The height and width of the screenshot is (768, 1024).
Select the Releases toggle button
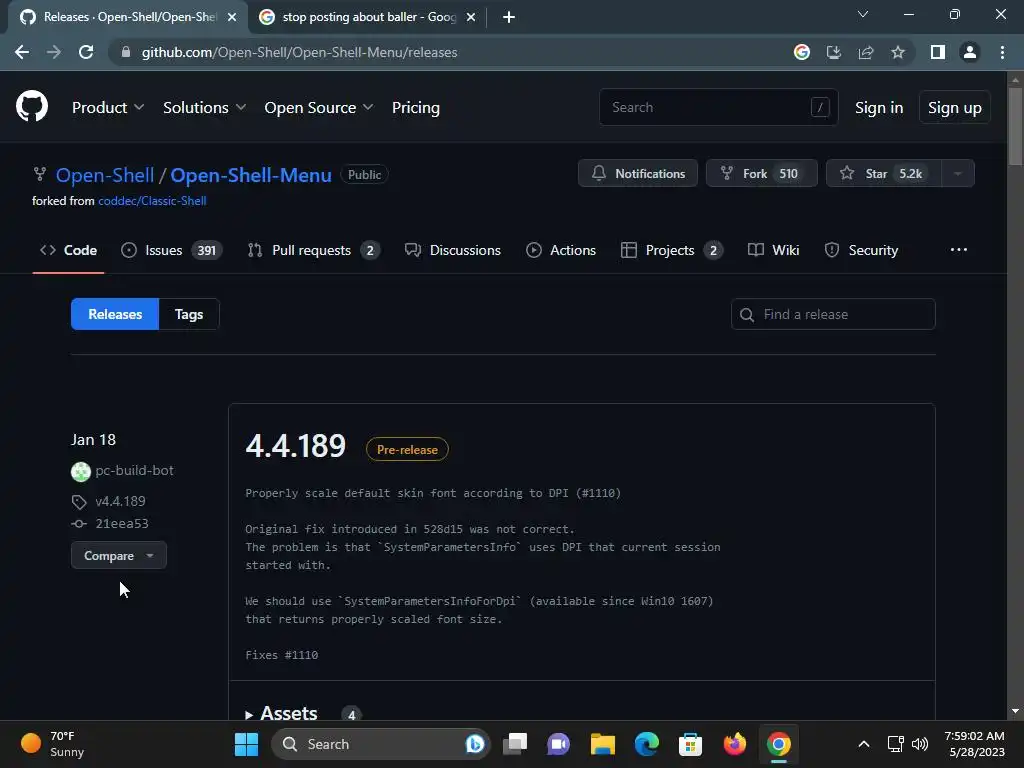pos(115,314)
